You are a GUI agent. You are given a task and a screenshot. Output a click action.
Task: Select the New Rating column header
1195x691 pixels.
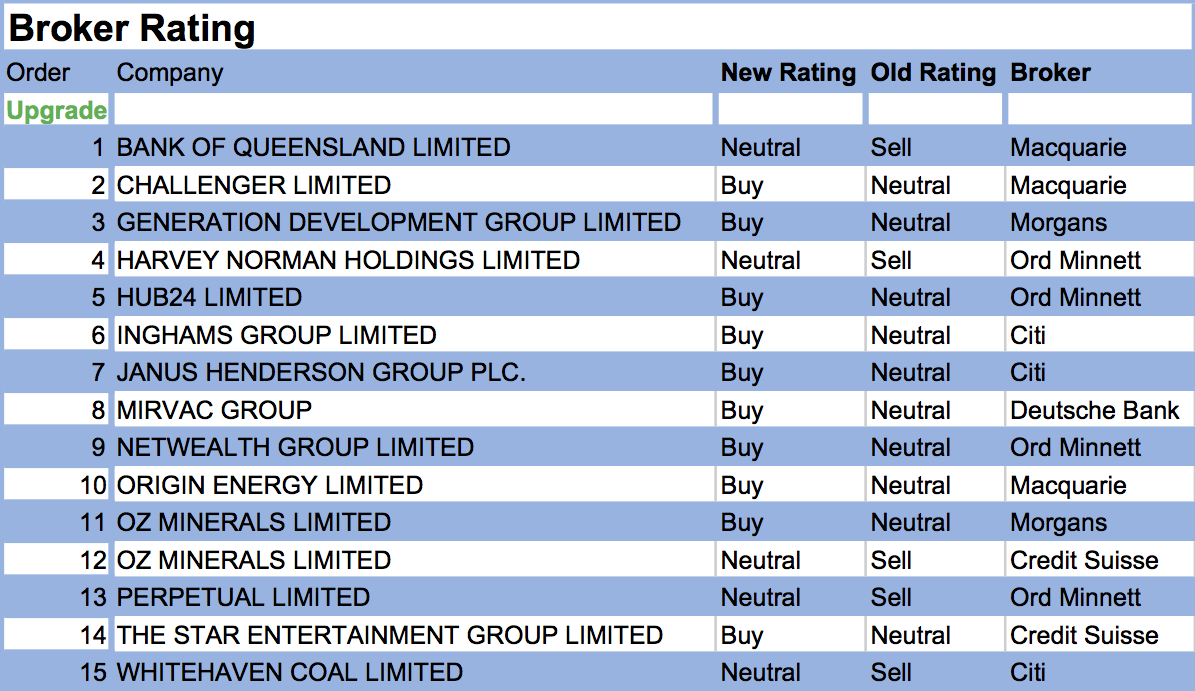point(788,73)
